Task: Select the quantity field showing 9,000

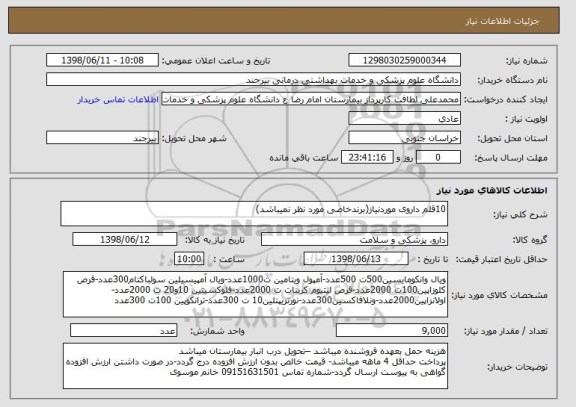Action: [392, 331]
